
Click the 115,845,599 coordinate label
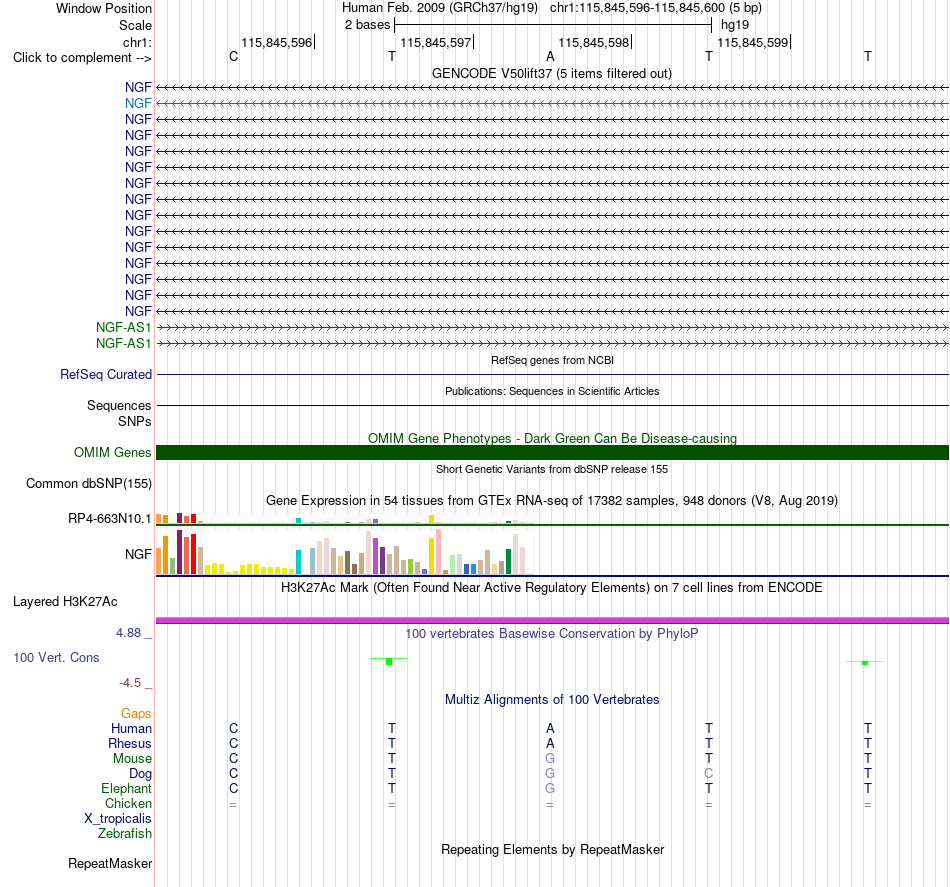pyautogui.click(x=752, y=42)
